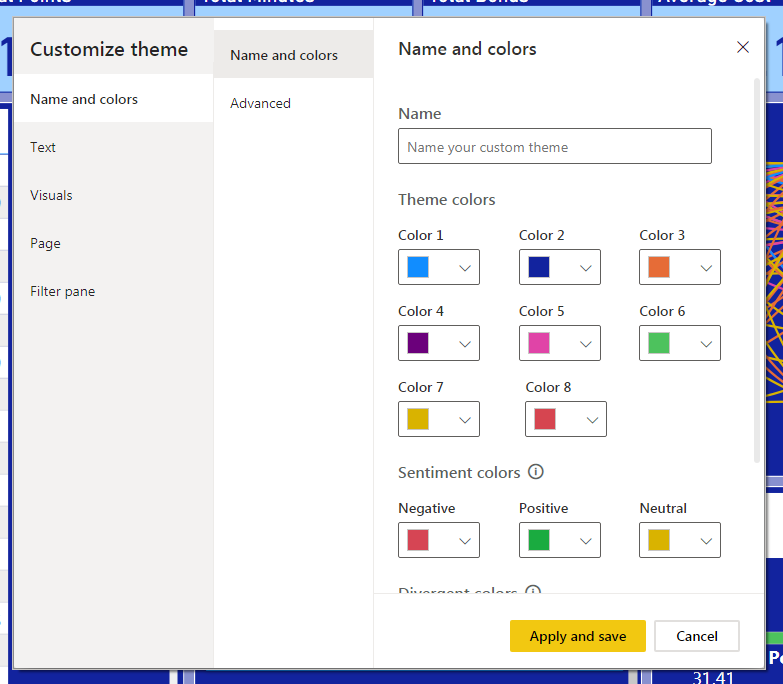Open the Name and colors section in left sidebar
The width and height of the screenshot is (783, 684).
pos(114,99)
